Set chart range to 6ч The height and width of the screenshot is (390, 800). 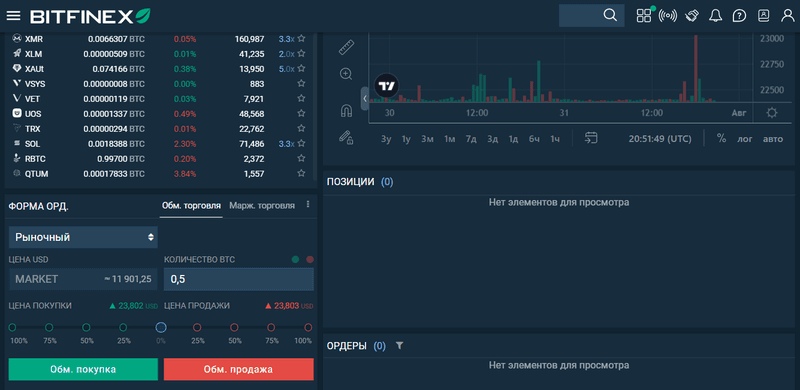(534, 139)
